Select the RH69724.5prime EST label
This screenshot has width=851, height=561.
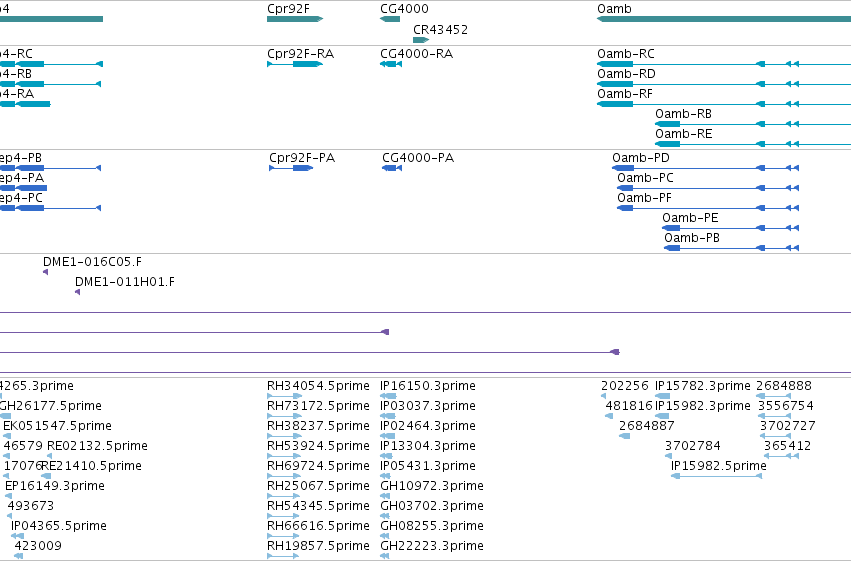pos(318,466)
